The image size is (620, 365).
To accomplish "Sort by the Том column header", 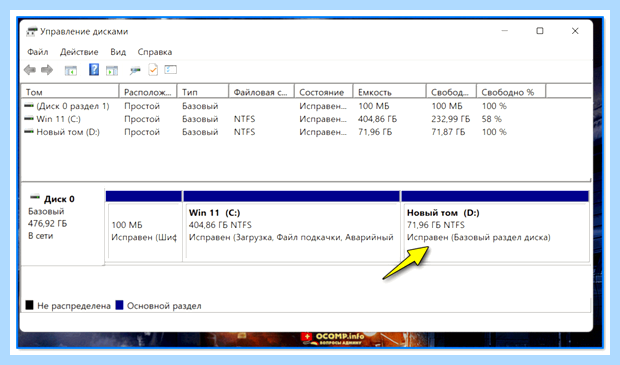I will pos(70,92).
